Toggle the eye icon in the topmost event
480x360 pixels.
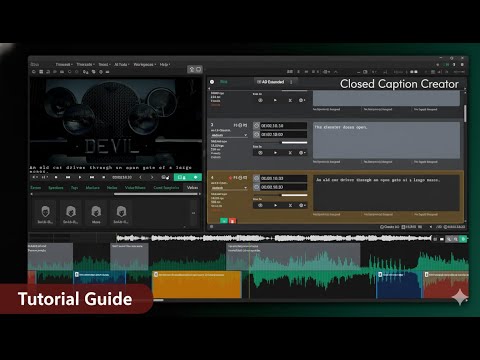coord(260,100)
